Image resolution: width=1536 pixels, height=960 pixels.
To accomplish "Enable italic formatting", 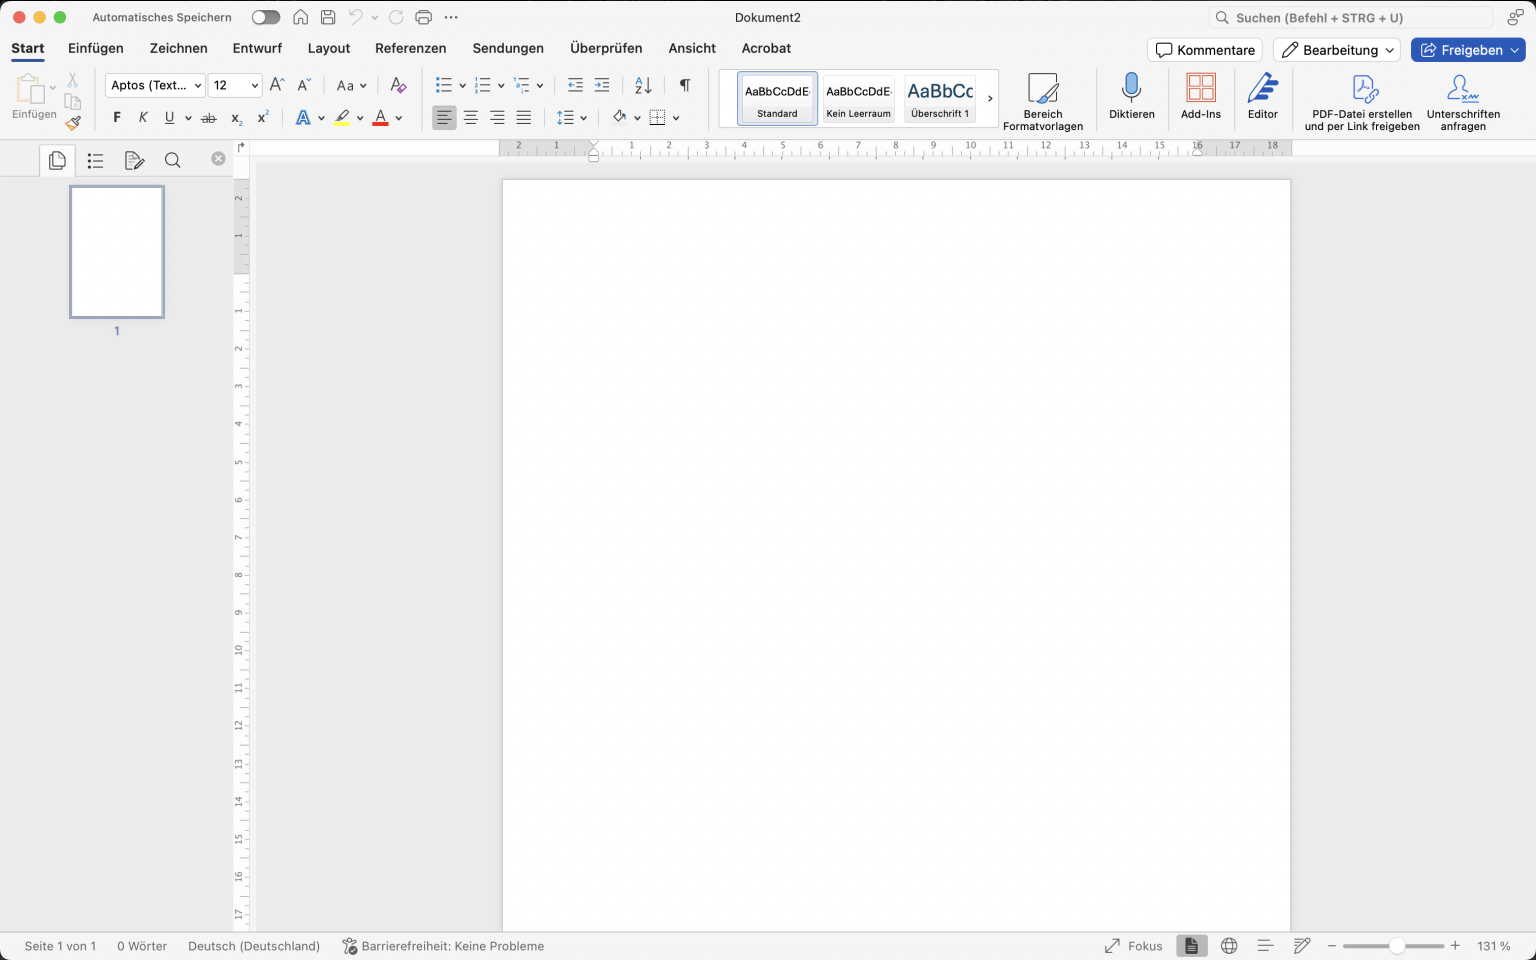I will 143,117.
